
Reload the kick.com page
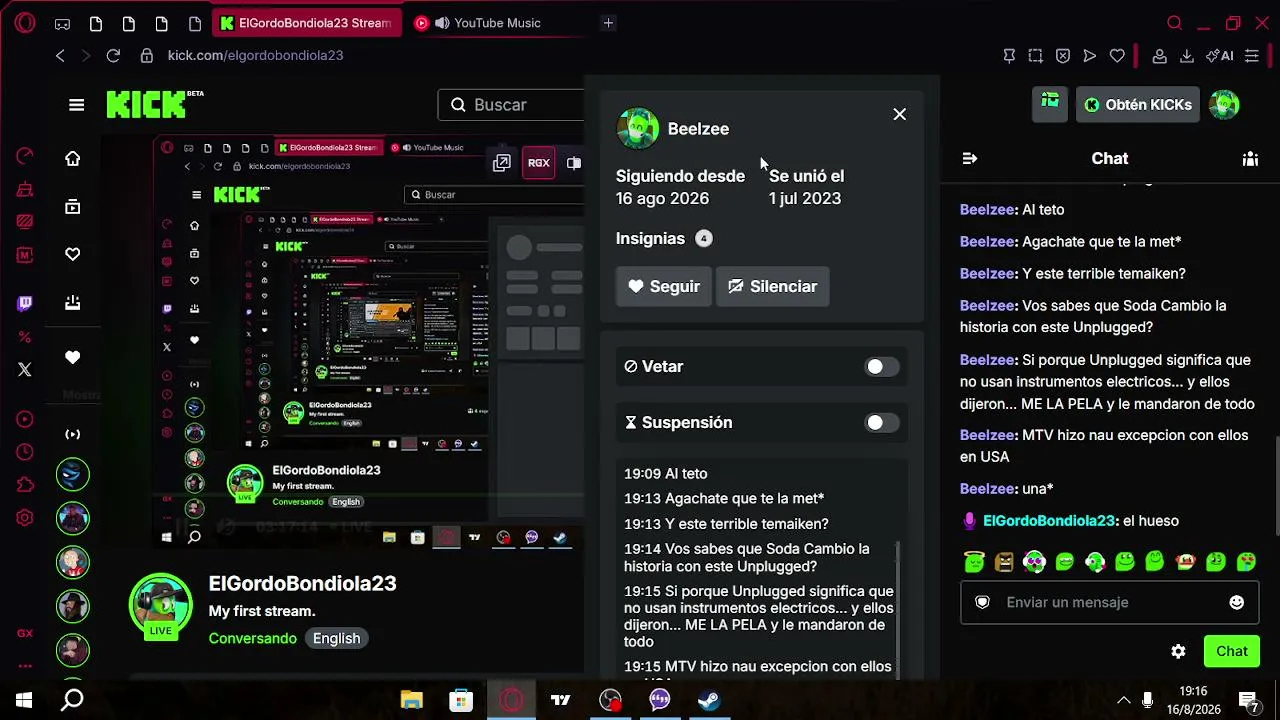[x=113, y=56]
